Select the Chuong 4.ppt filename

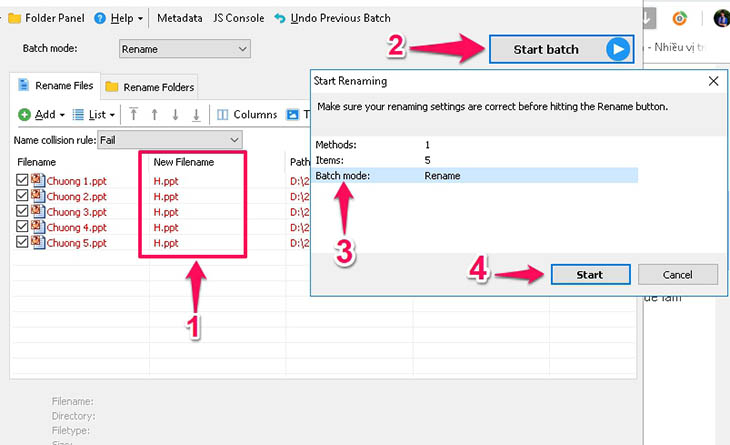76,228
